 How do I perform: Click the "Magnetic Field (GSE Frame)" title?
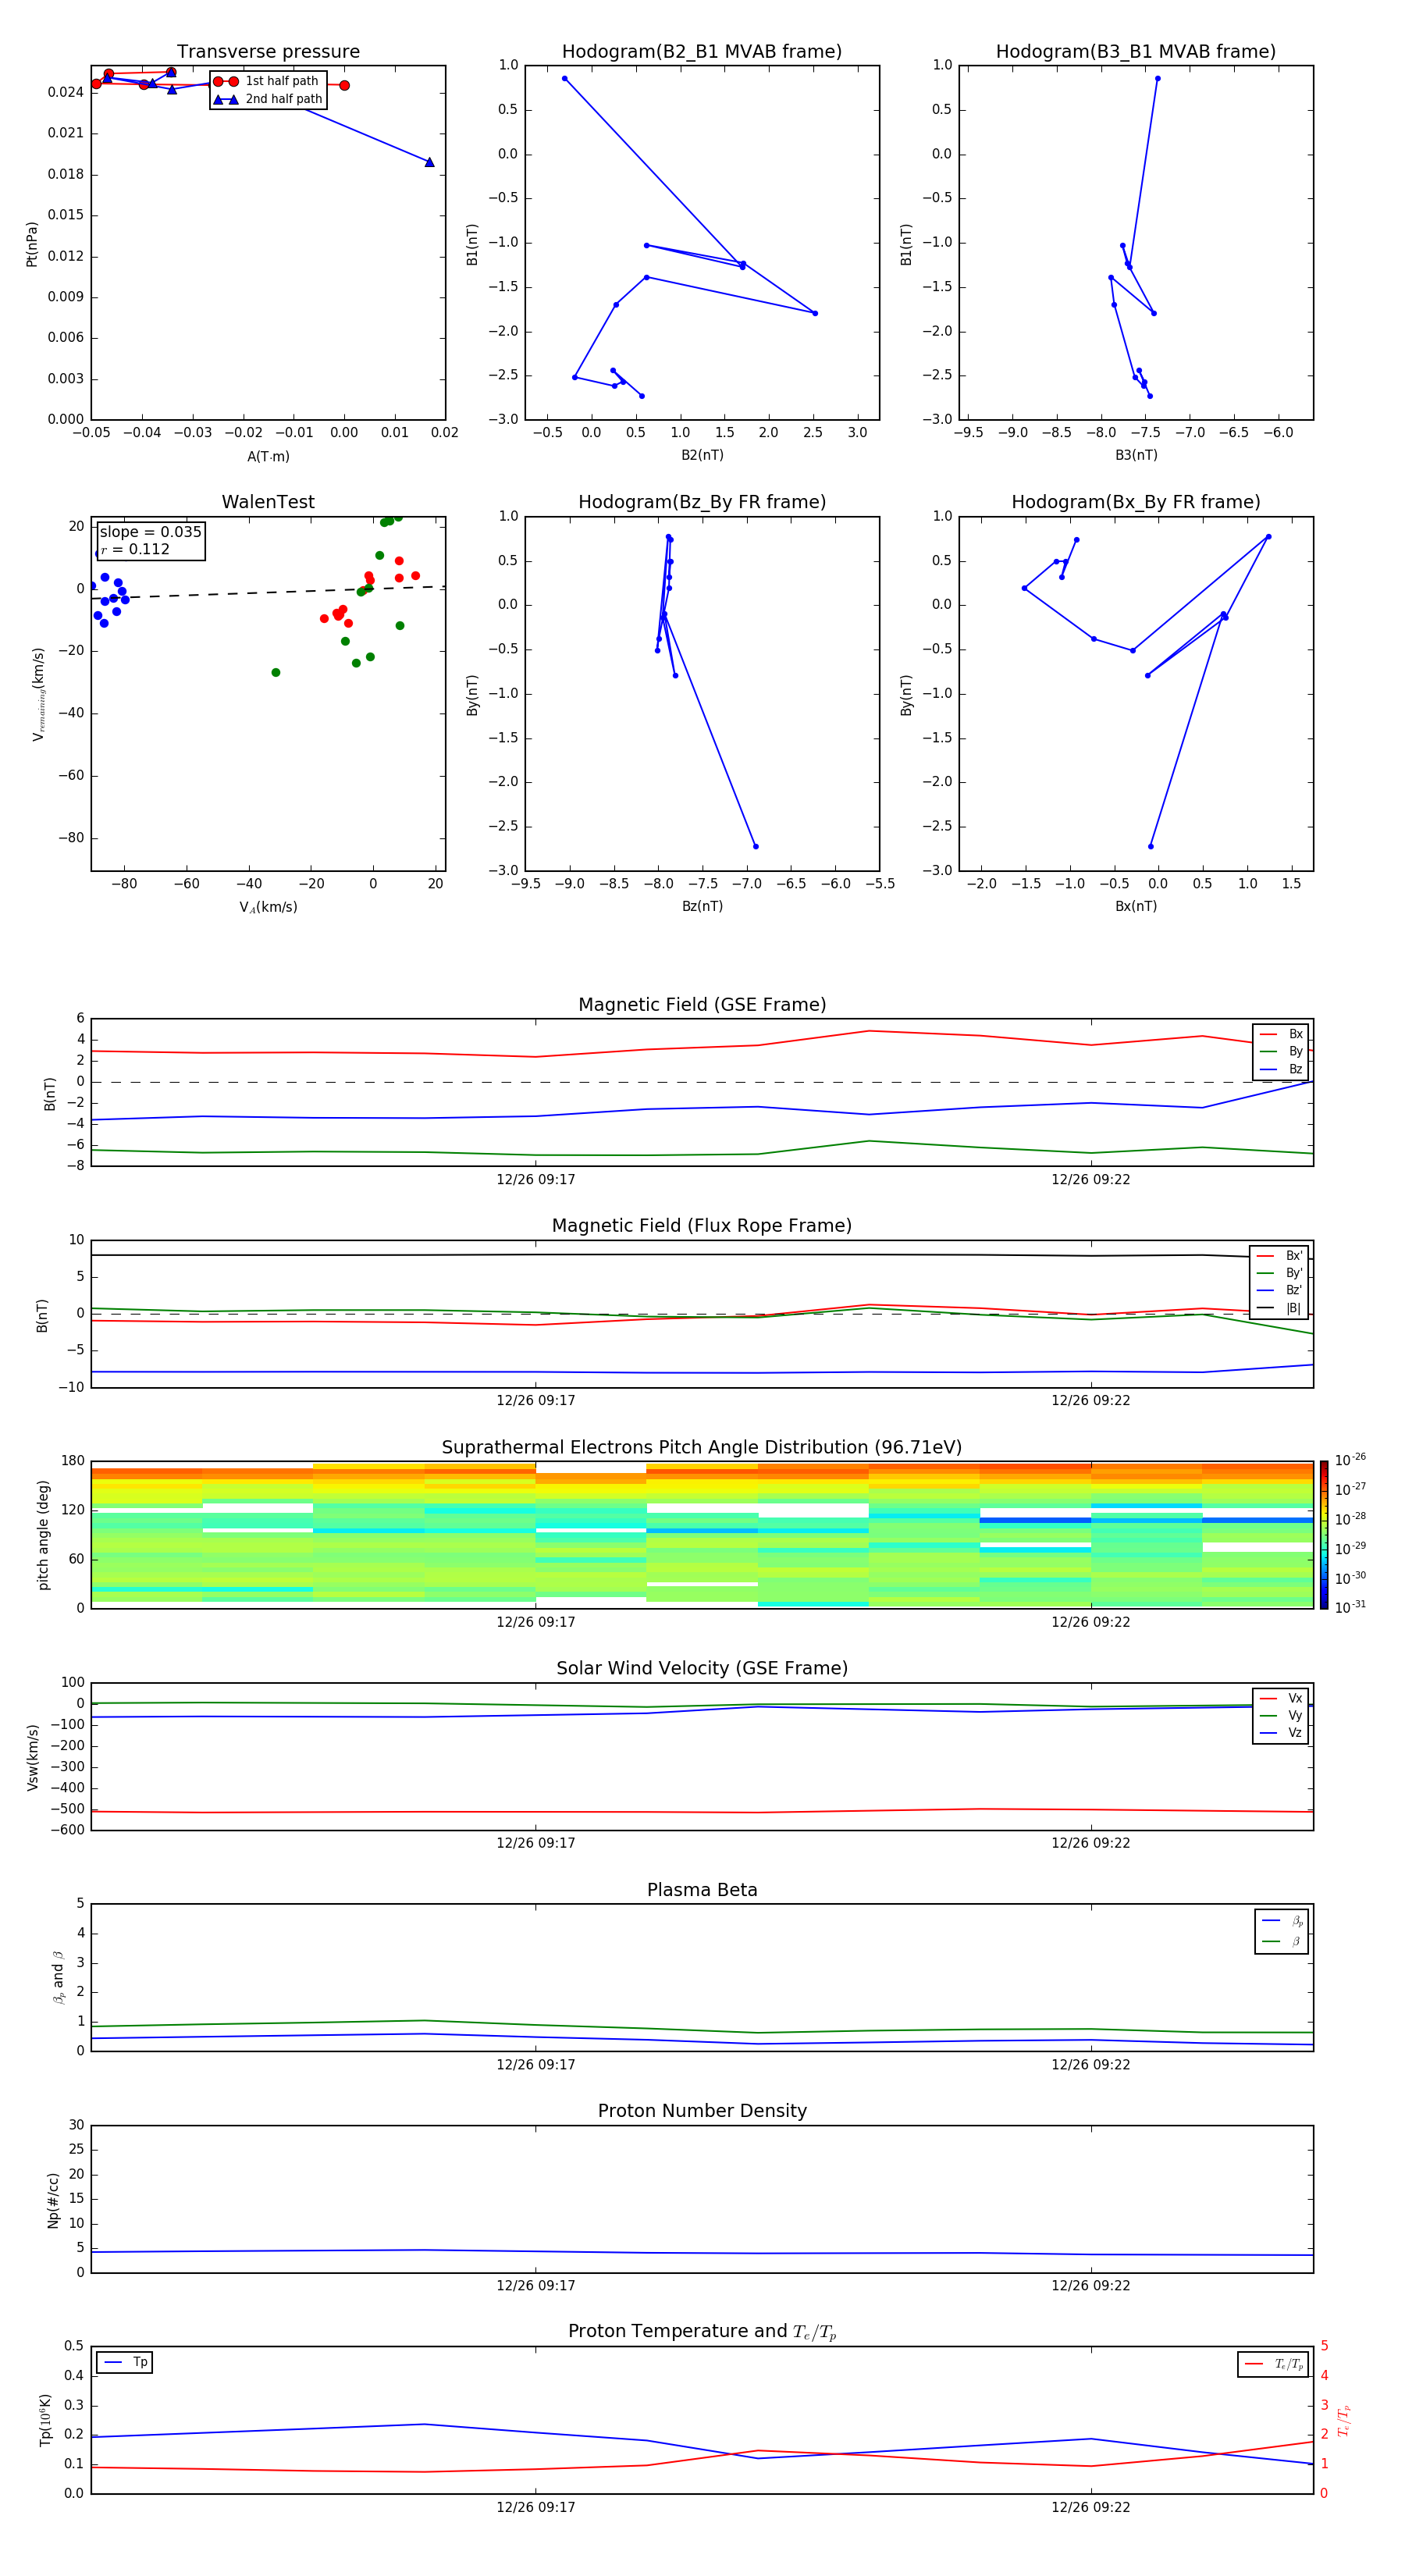pyautogui.click(x=702, y=1005)
